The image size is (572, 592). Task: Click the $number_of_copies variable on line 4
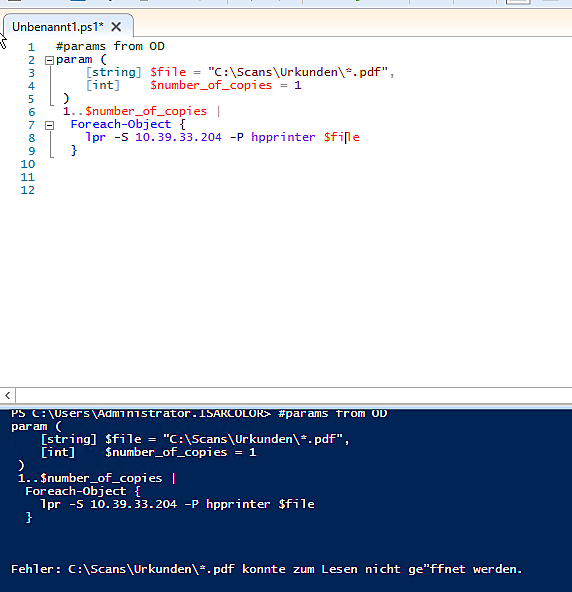point(211,85)
